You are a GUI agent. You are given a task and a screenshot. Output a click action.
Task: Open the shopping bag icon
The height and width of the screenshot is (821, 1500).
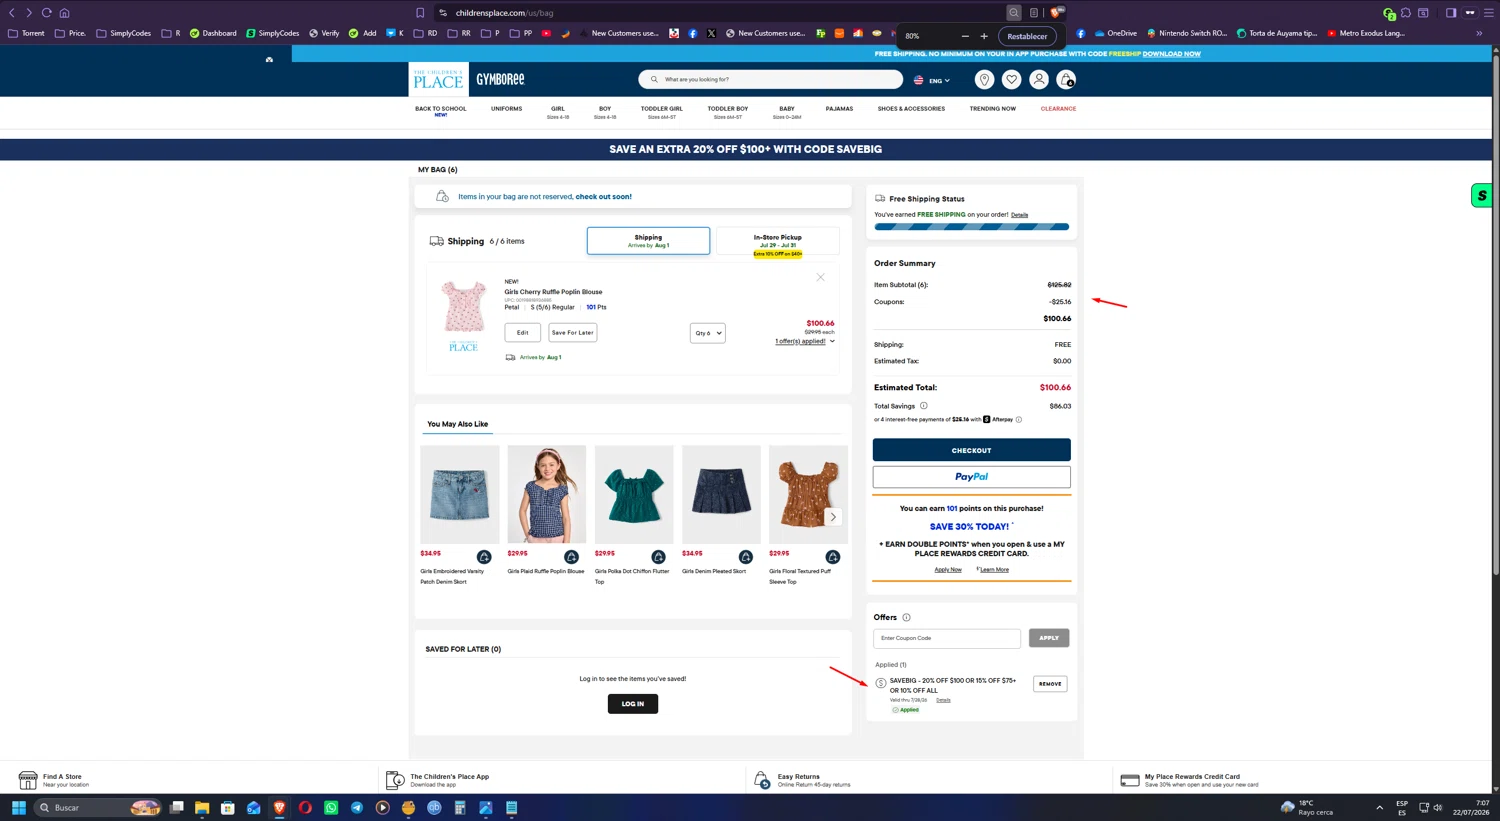point(1066,79)
